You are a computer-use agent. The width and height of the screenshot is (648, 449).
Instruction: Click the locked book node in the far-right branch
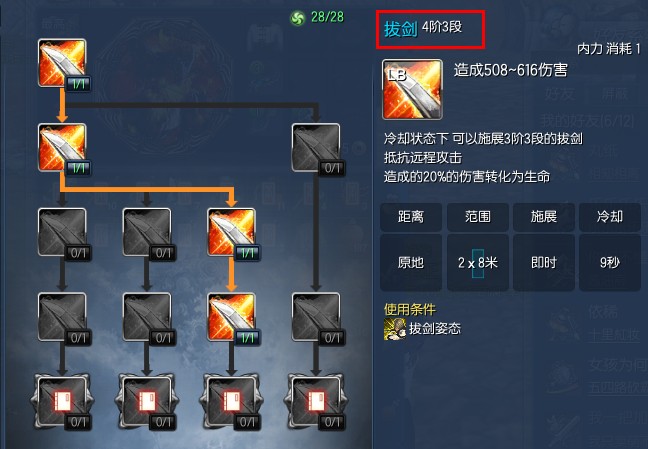pyautogui.click(x=316, y=401)
